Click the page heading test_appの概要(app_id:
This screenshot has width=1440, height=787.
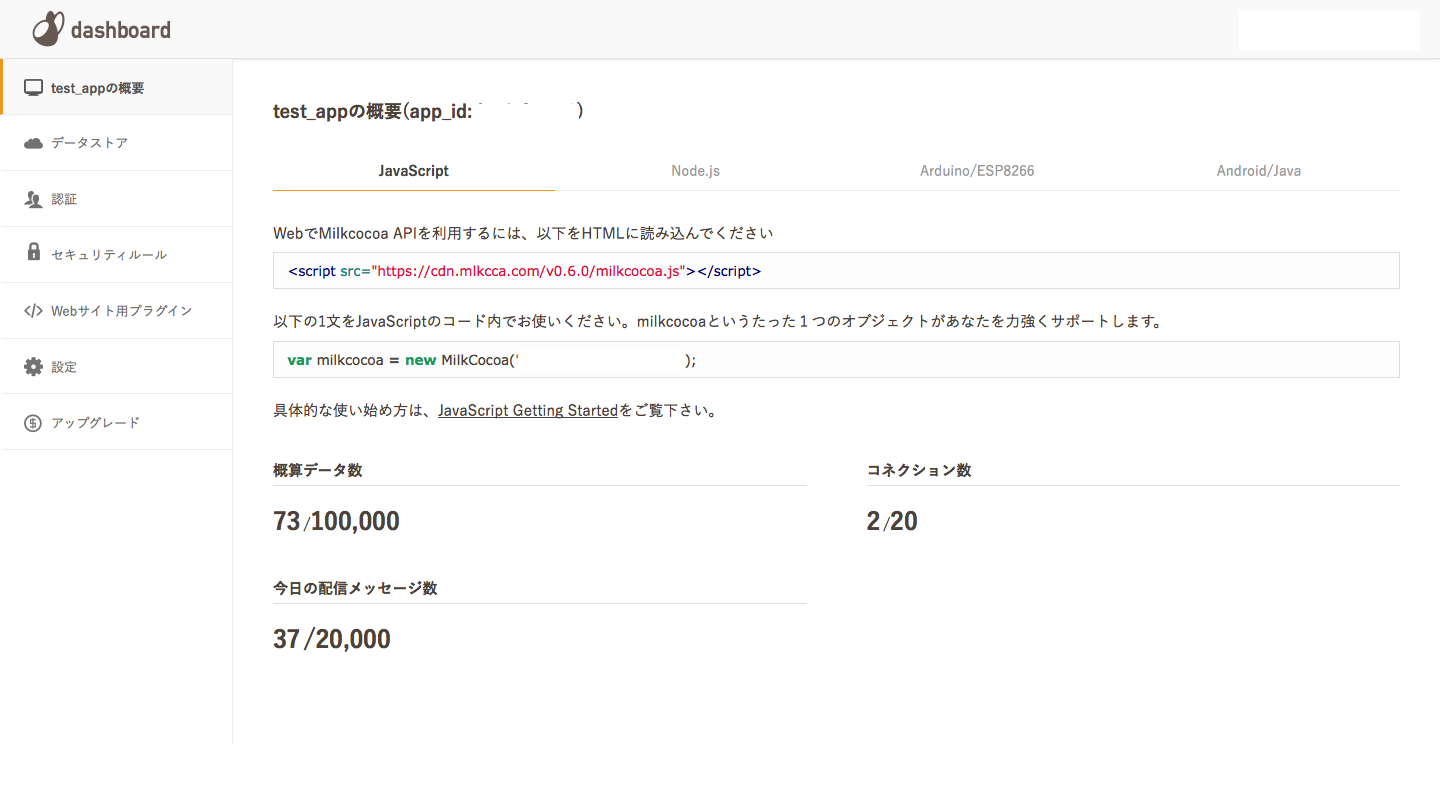372,112
